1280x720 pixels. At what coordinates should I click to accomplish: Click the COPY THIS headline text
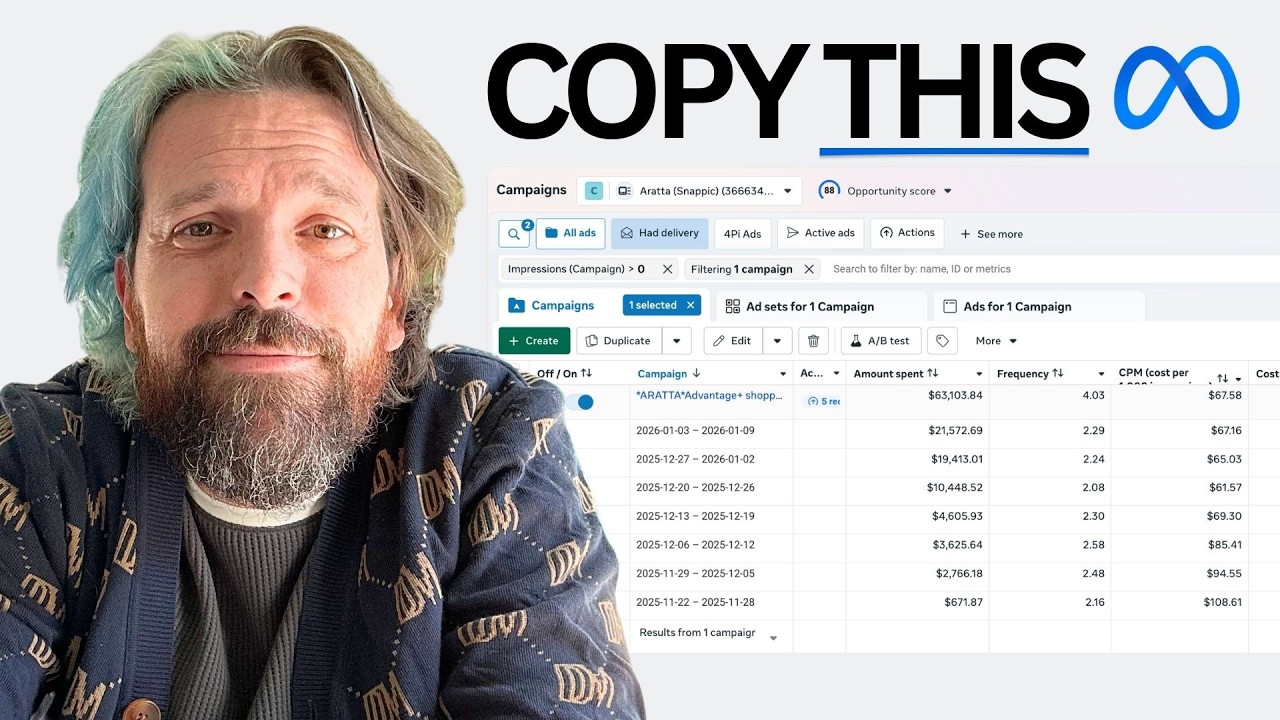(x=787, y=92)
